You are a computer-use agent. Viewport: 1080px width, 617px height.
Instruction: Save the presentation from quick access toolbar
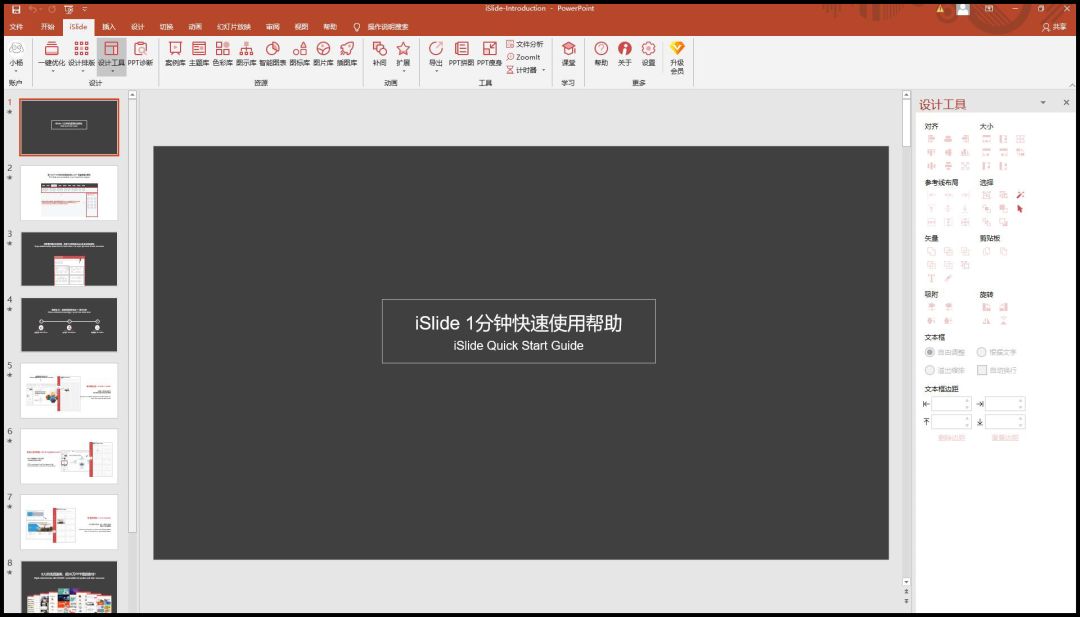tap(17, 9)
